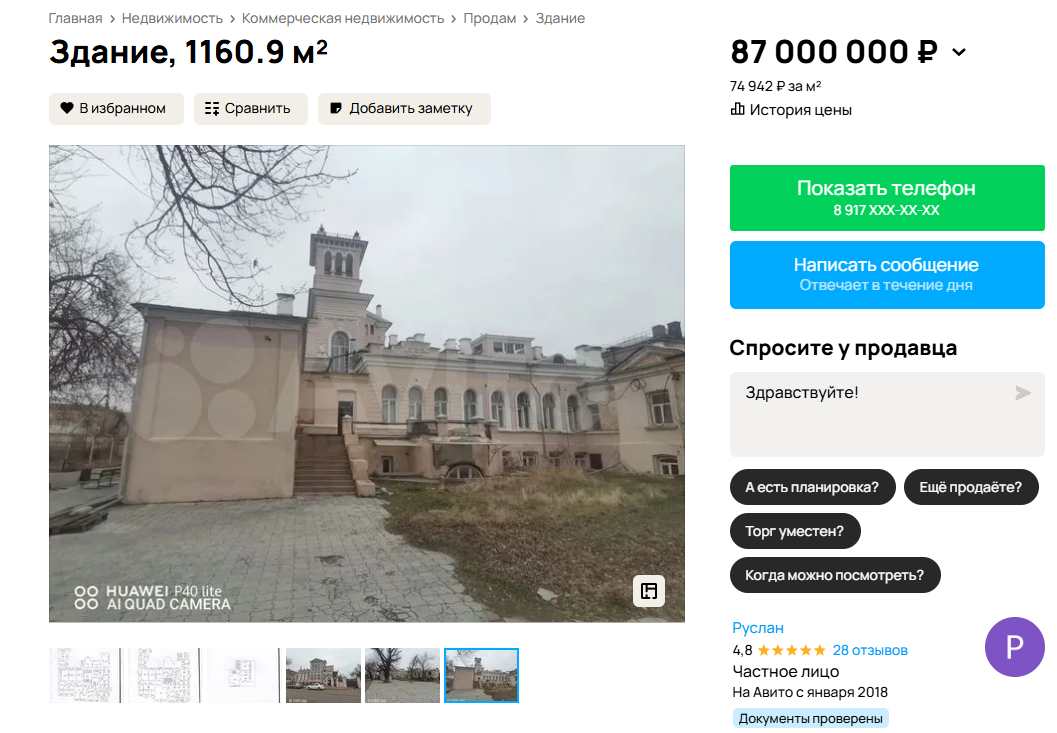Click the Добавить заметку note icon
Image resolution: width=1057 pixels, height=733 pixels.
click(x=336, y=108)
